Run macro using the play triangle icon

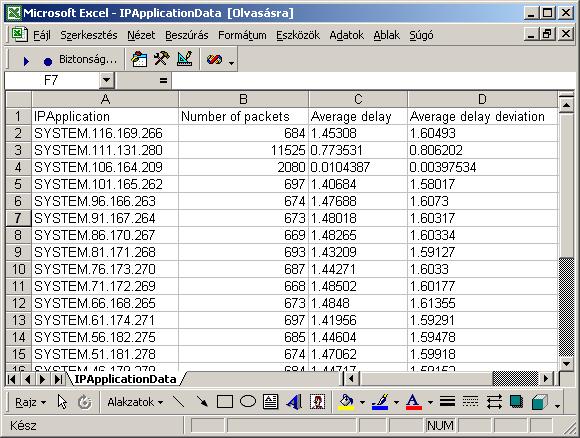tap(26, 61)
